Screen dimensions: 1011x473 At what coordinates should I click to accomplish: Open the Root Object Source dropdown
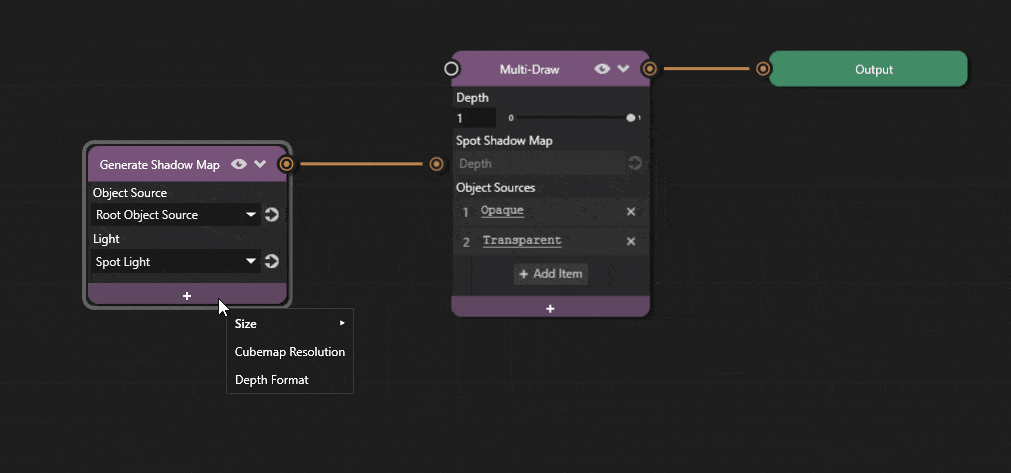point(175,215)
